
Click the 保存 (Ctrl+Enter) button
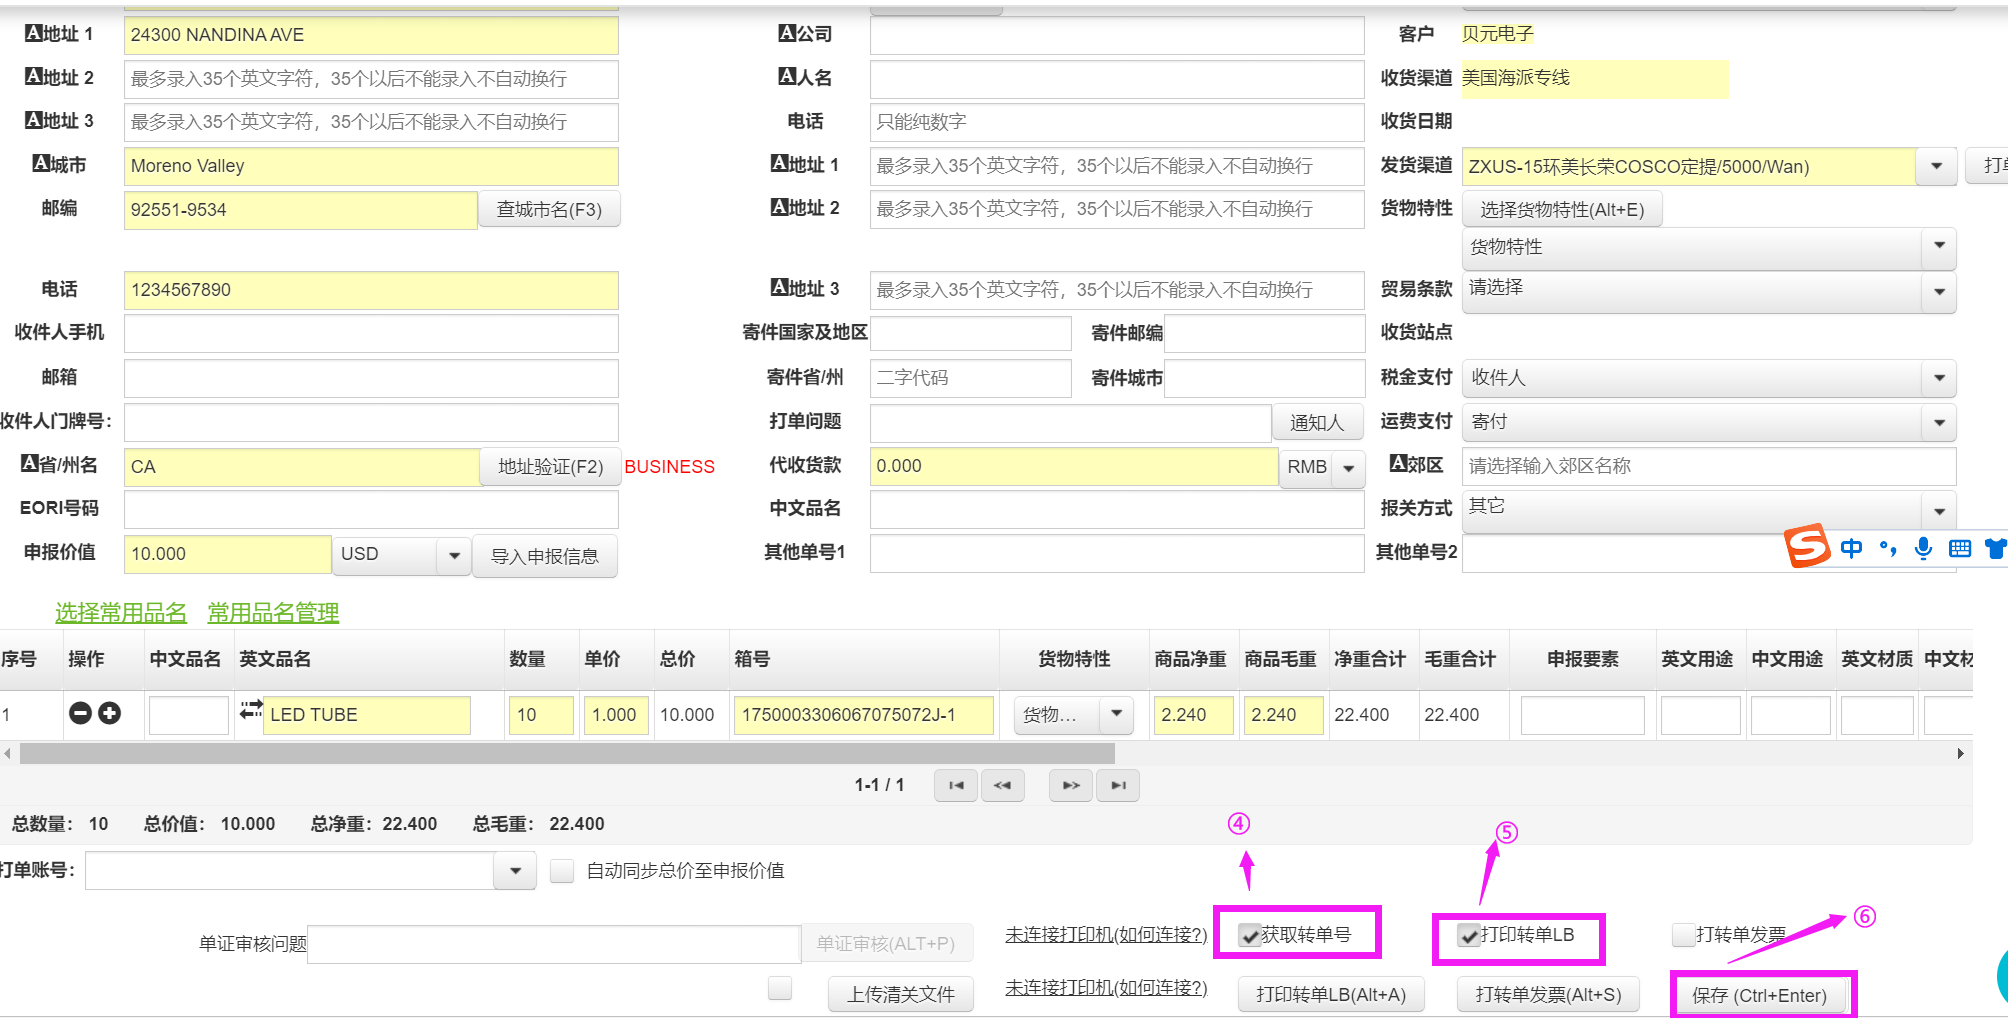[x=1759, y=995]
